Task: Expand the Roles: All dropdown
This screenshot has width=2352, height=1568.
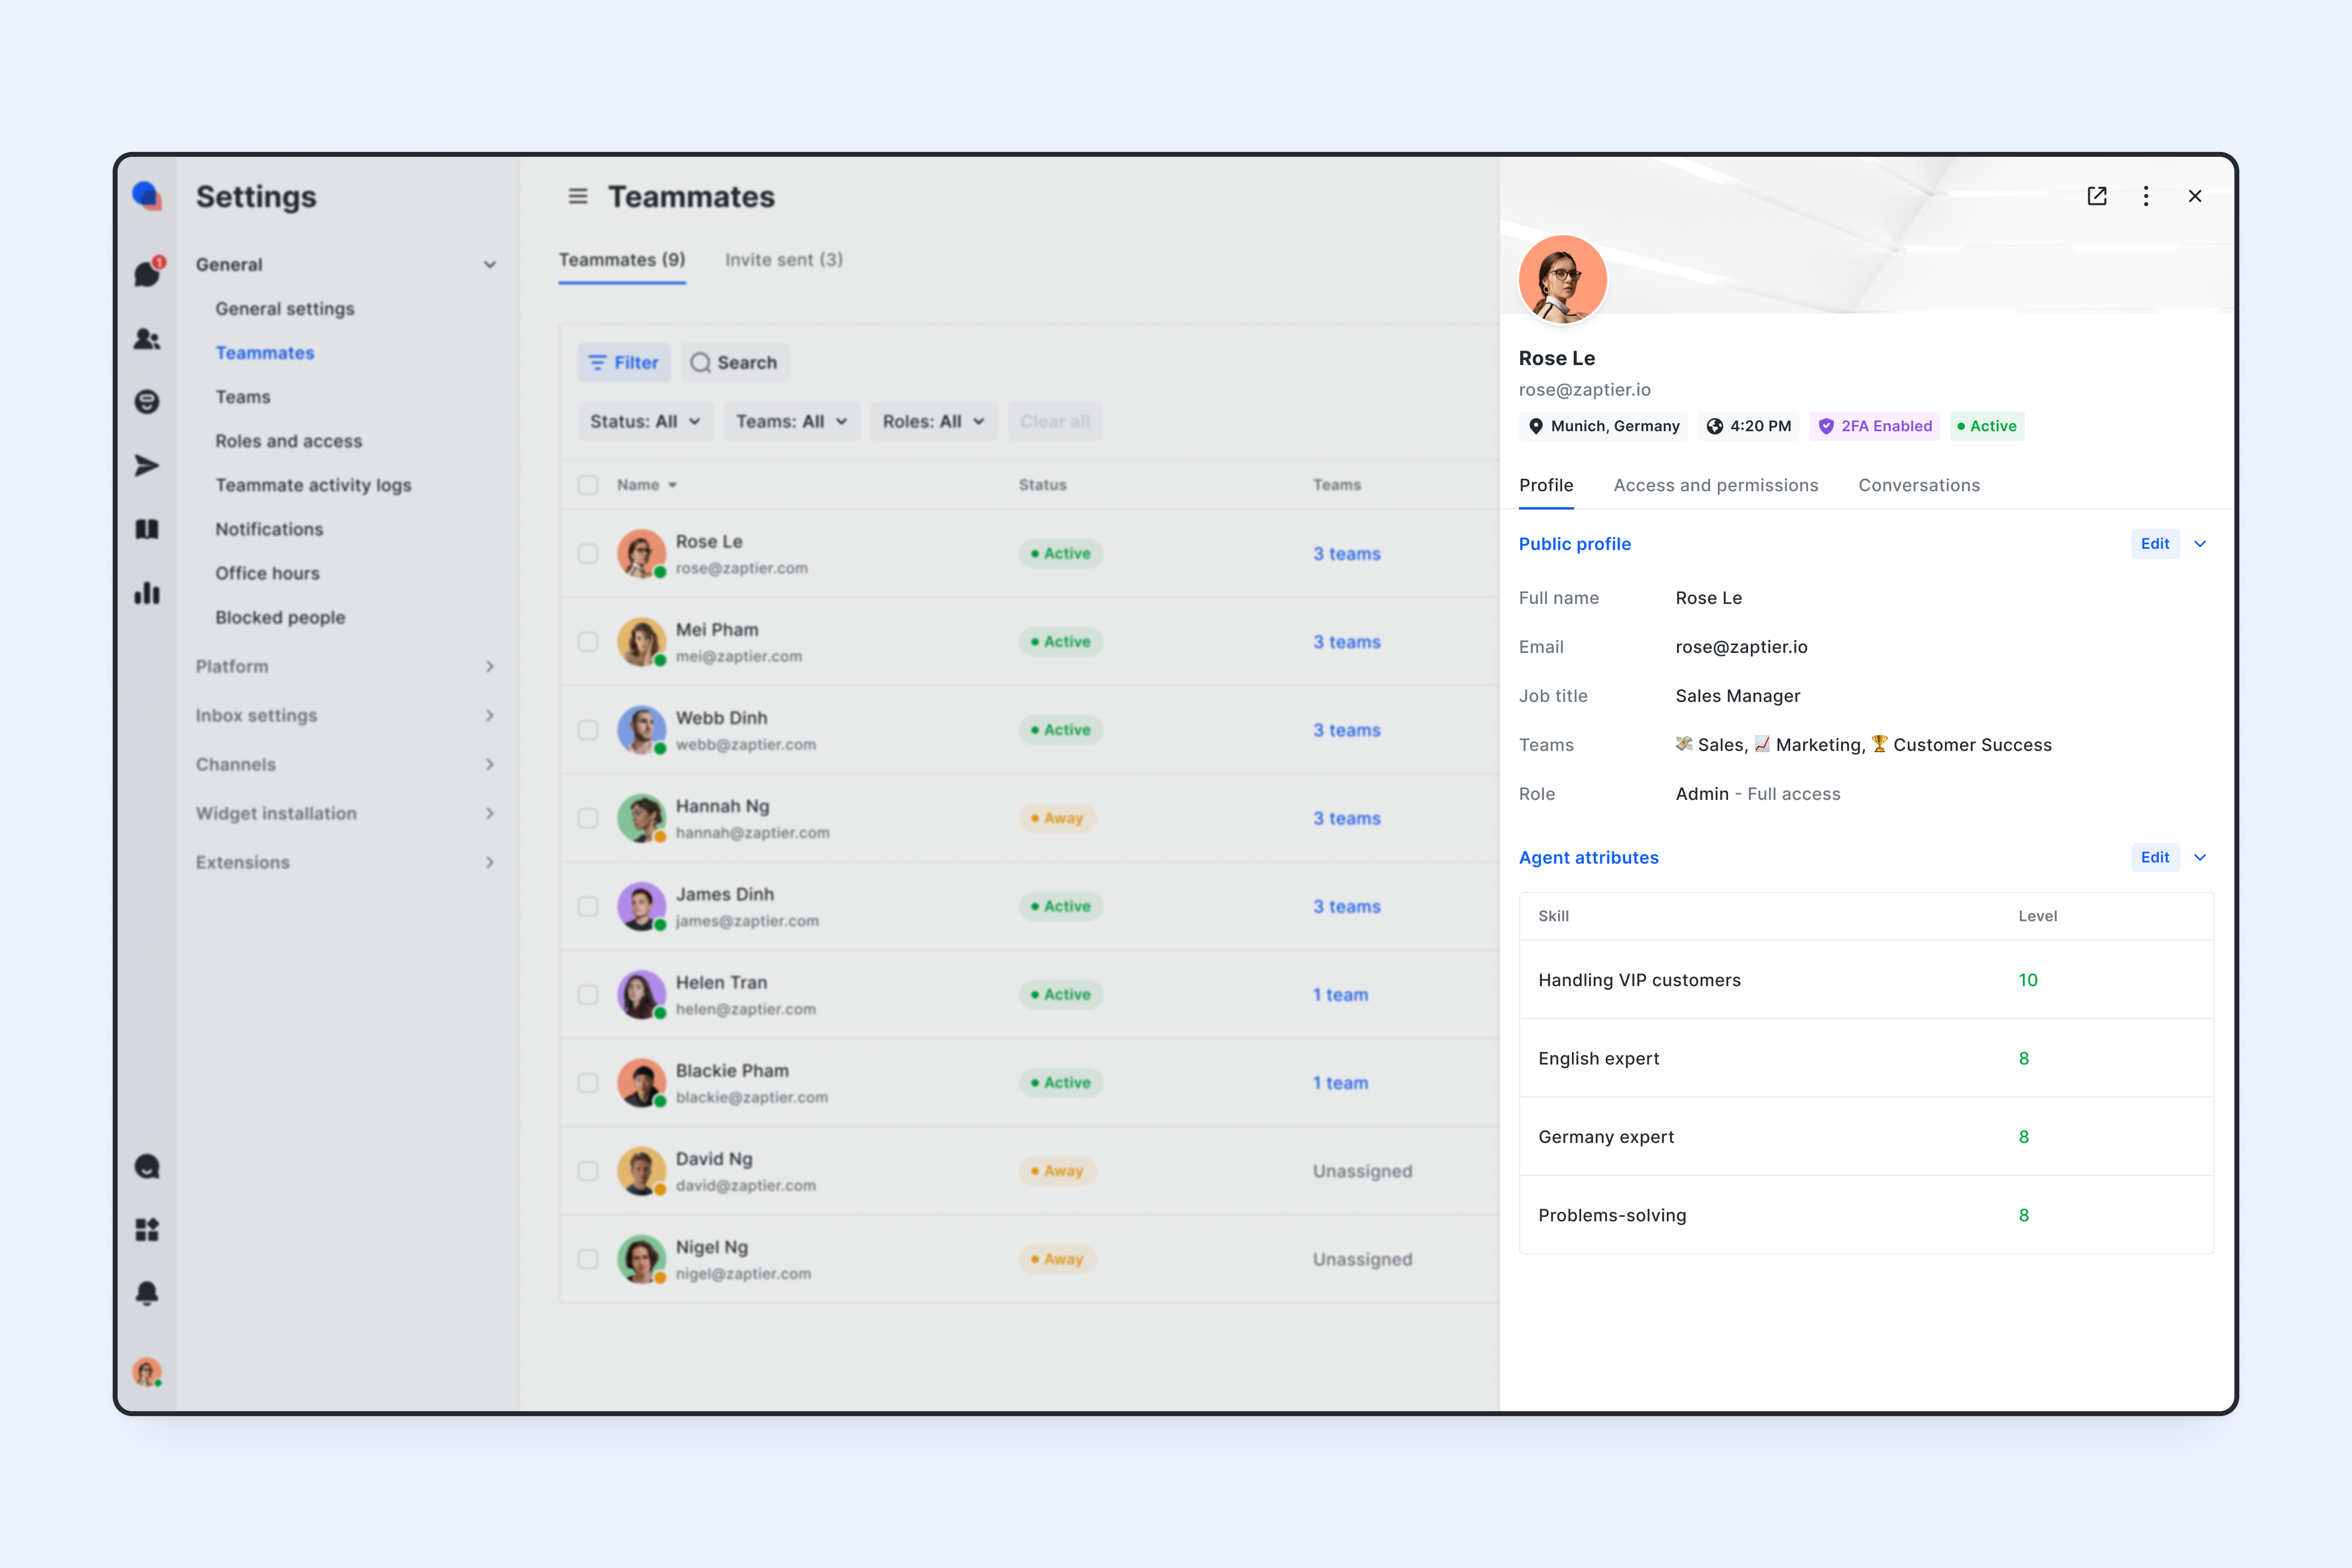Action: [x=933, y=421]
